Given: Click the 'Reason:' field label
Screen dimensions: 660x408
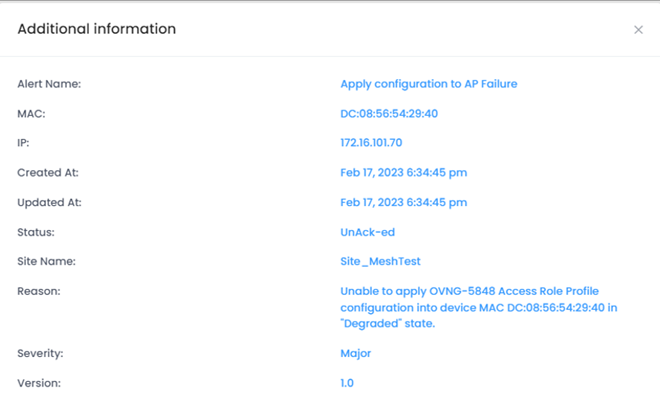Looking at the screenshot, I should (39, 291).
